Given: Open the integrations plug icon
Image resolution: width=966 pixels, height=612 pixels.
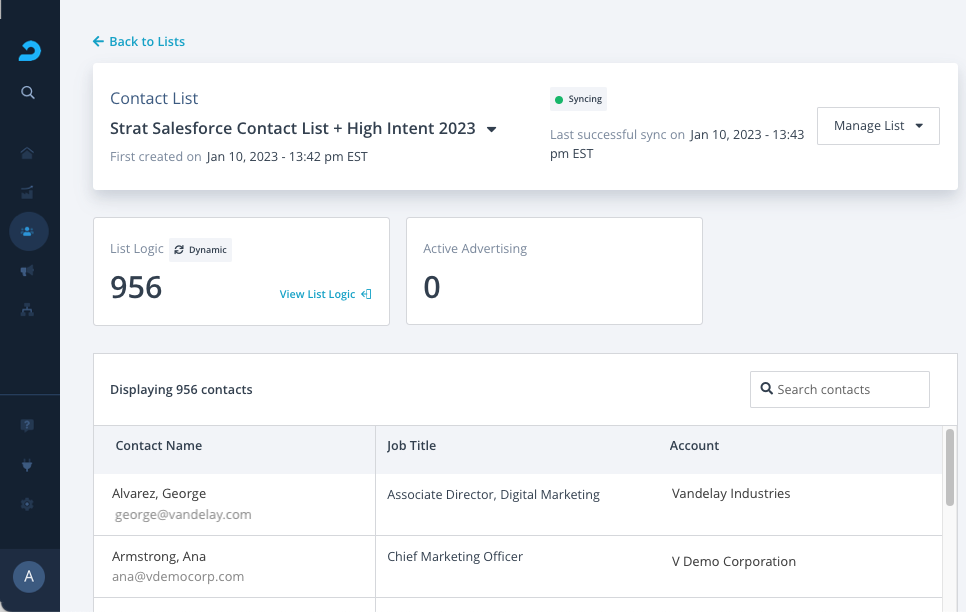Looking at the screenshot, I should click(28, 465).
